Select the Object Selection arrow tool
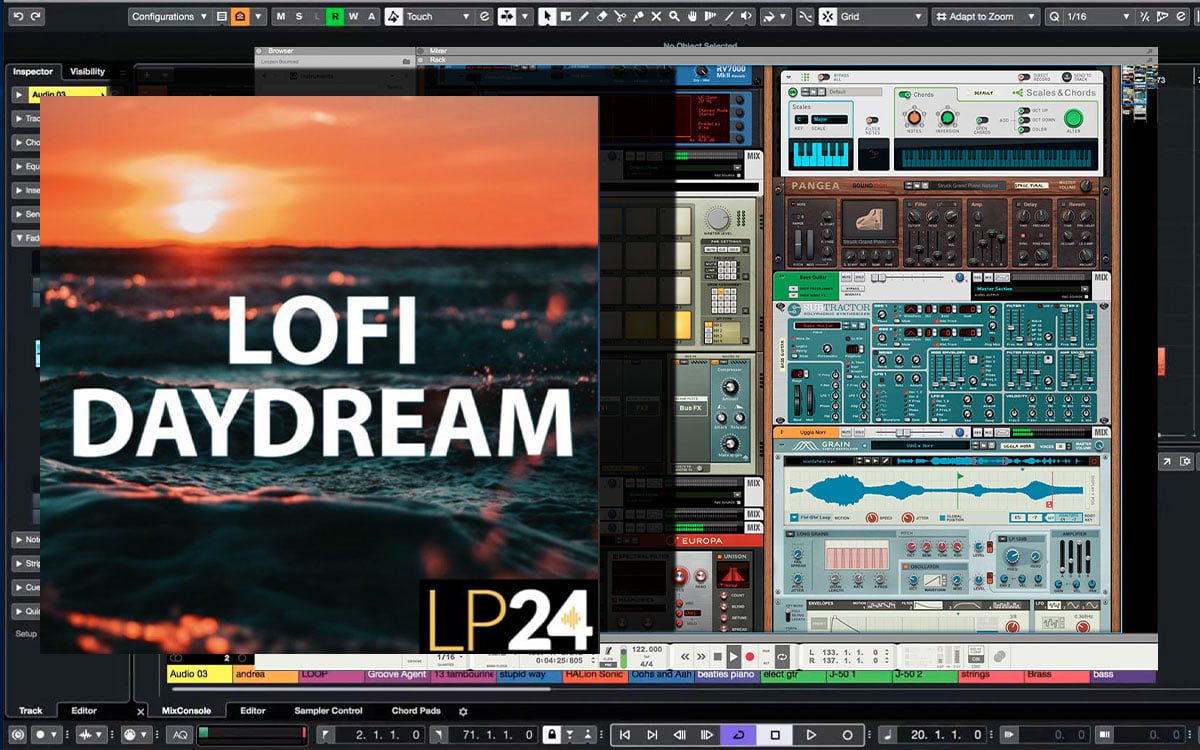The image size is (1200, 750). click(546, 16)
